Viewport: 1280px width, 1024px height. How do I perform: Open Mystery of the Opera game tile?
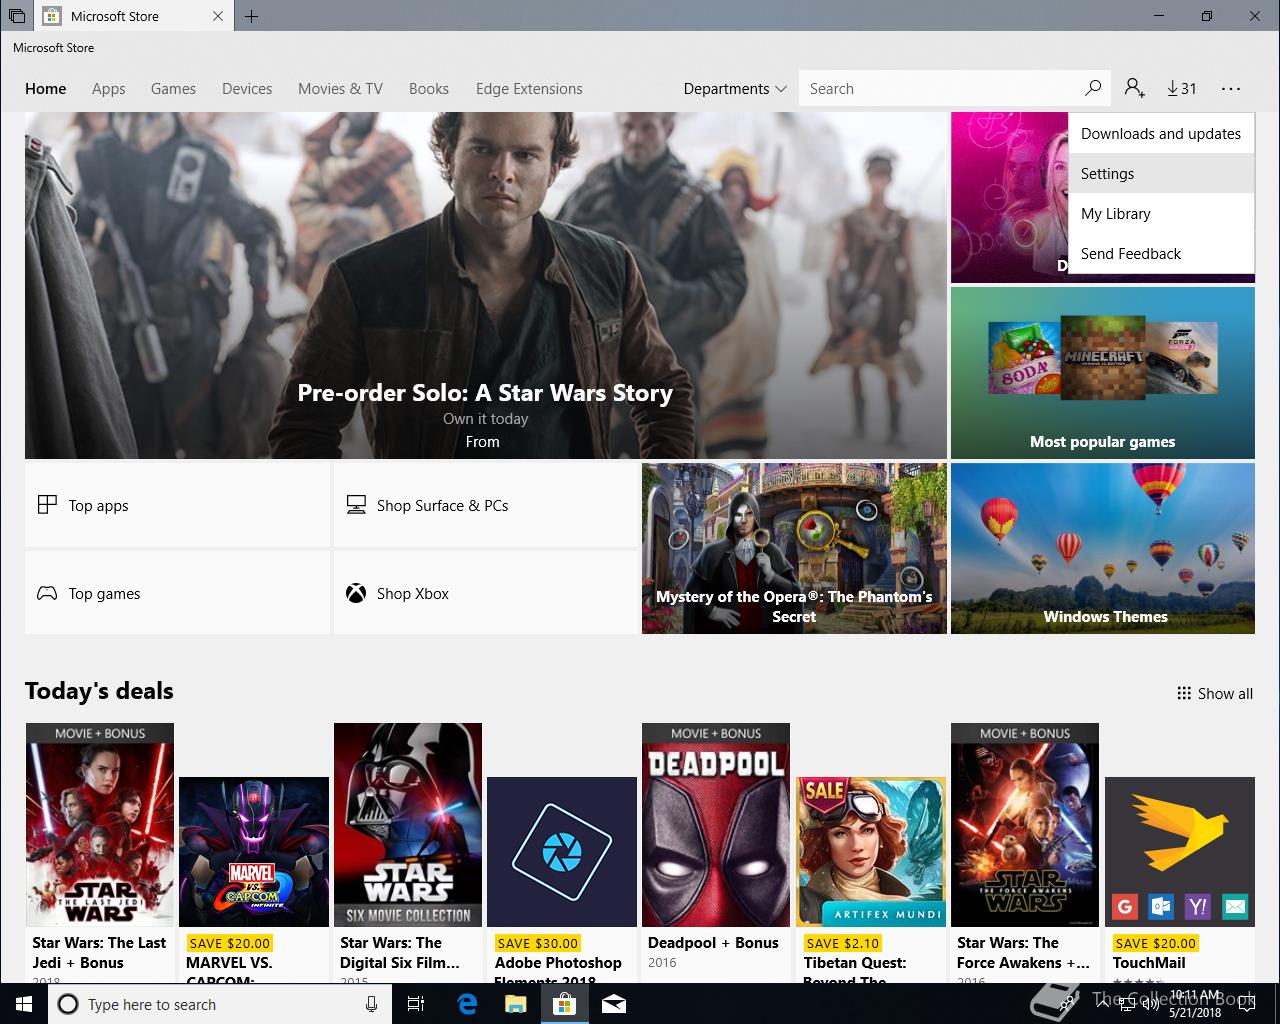[794, 548]
